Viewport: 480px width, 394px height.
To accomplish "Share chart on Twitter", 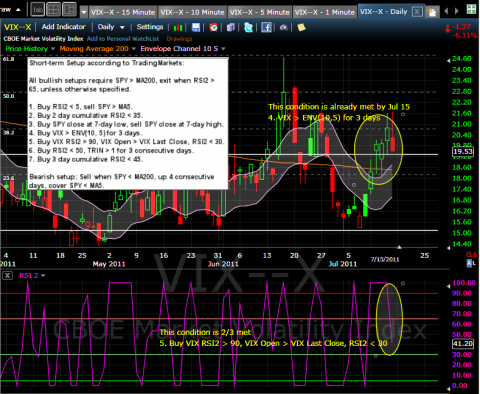I will 248,27.
